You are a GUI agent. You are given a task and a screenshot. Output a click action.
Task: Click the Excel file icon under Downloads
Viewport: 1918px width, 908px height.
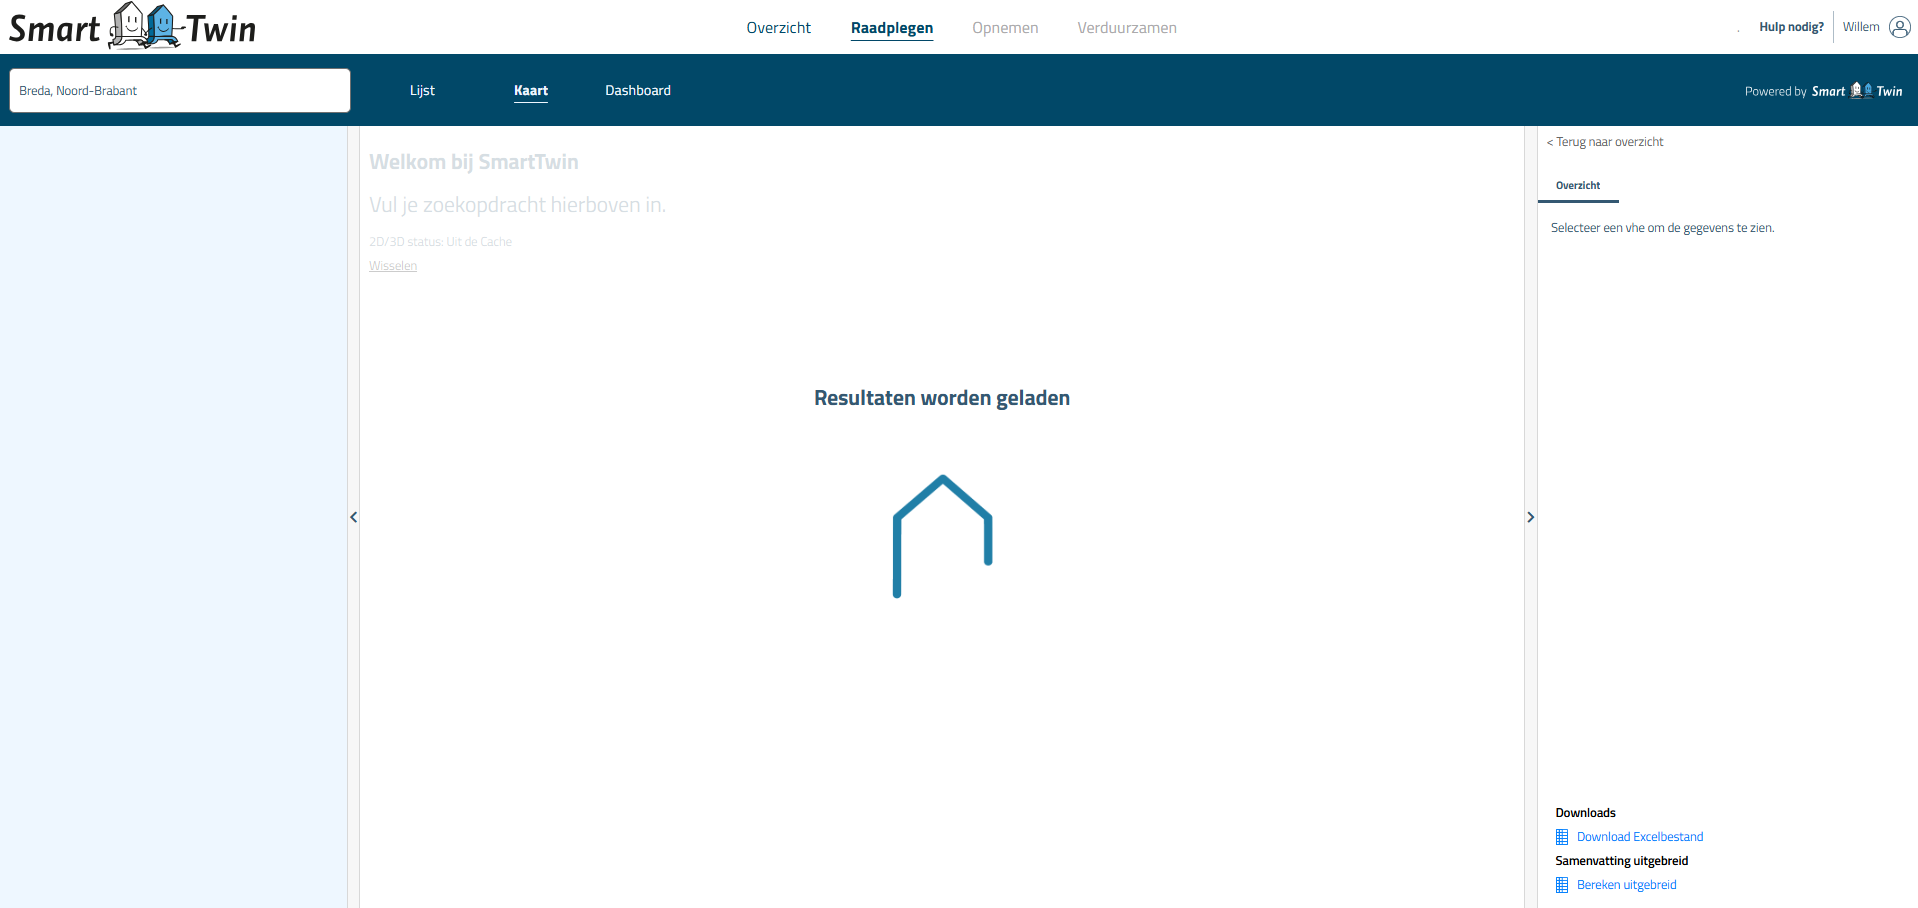click(x=1562, y=837)
